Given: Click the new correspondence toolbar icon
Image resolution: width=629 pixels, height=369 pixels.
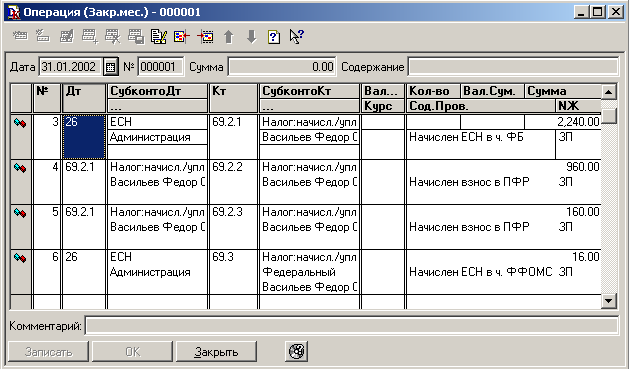Looking at the screenshot, I should pyautogui.click(x=43, y=36).
